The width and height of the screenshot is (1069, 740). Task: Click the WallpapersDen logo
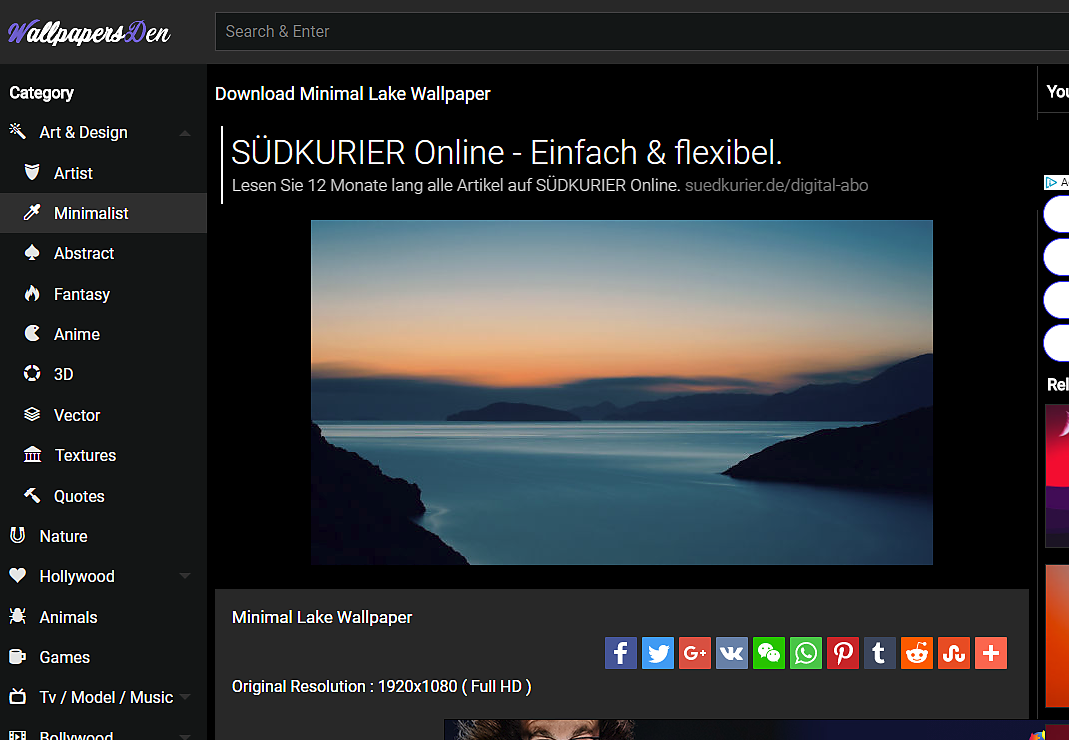pos(90,32)
